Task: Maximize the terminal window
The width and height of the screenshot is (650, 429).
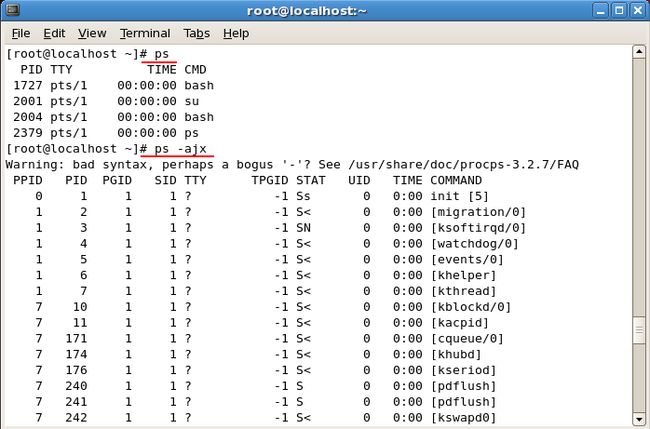Action: click(619, 10)
